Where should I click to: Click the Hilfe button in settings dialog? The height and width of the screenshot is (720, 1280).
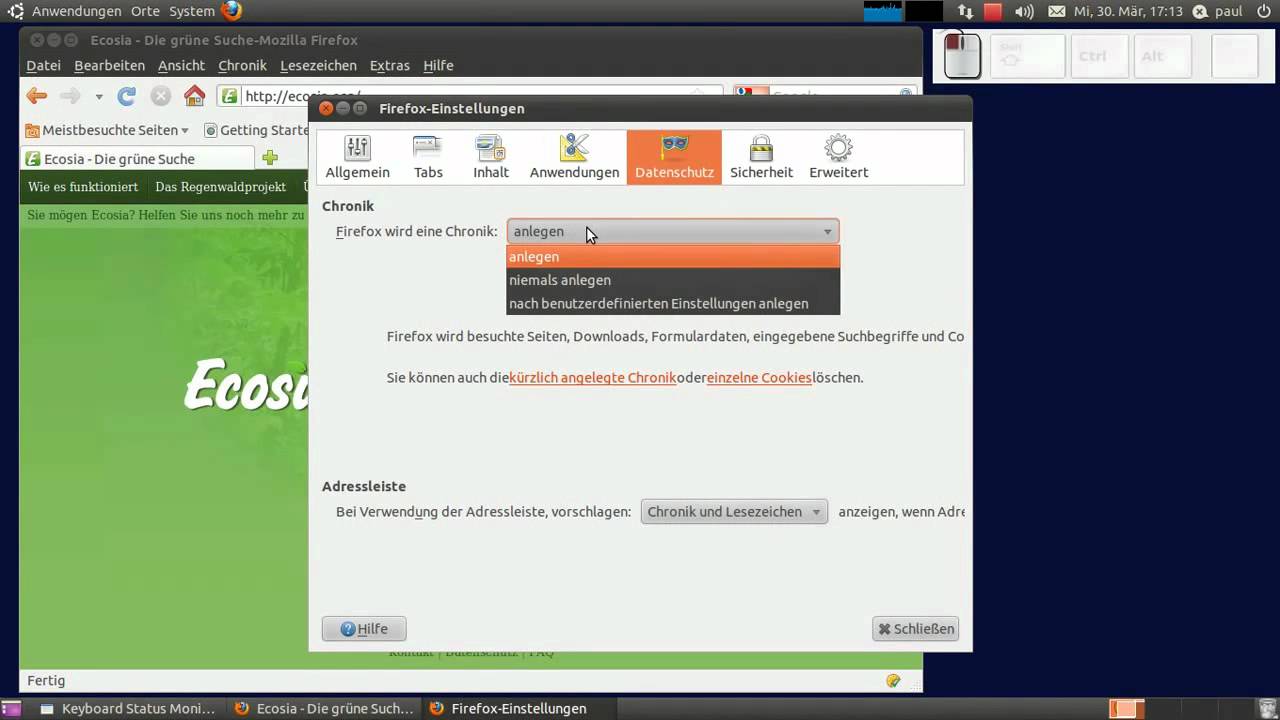click(x=364, y=629)
